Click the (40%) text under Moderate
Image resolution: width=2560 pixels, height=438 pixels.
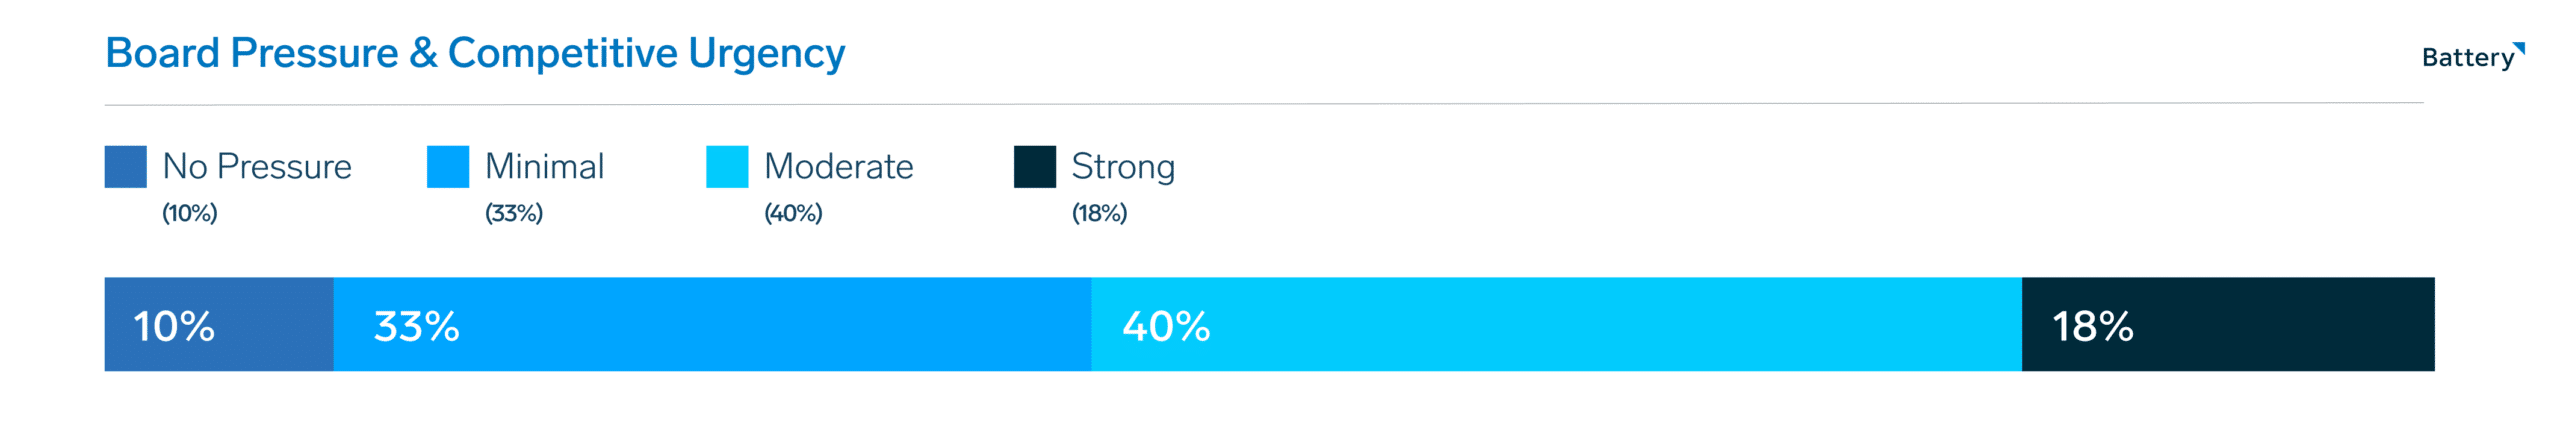[x=793, y=213]
